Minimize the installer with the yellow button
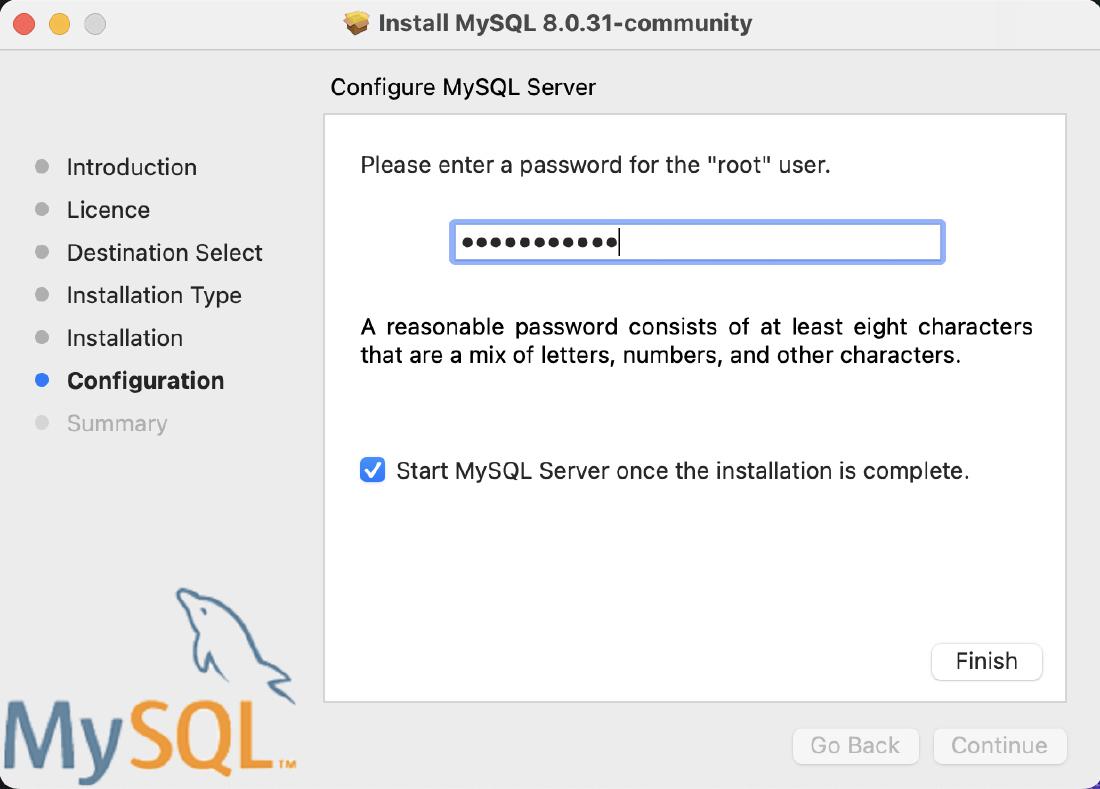The width and height of the screenshot is (1100, 789). point(60,24)
